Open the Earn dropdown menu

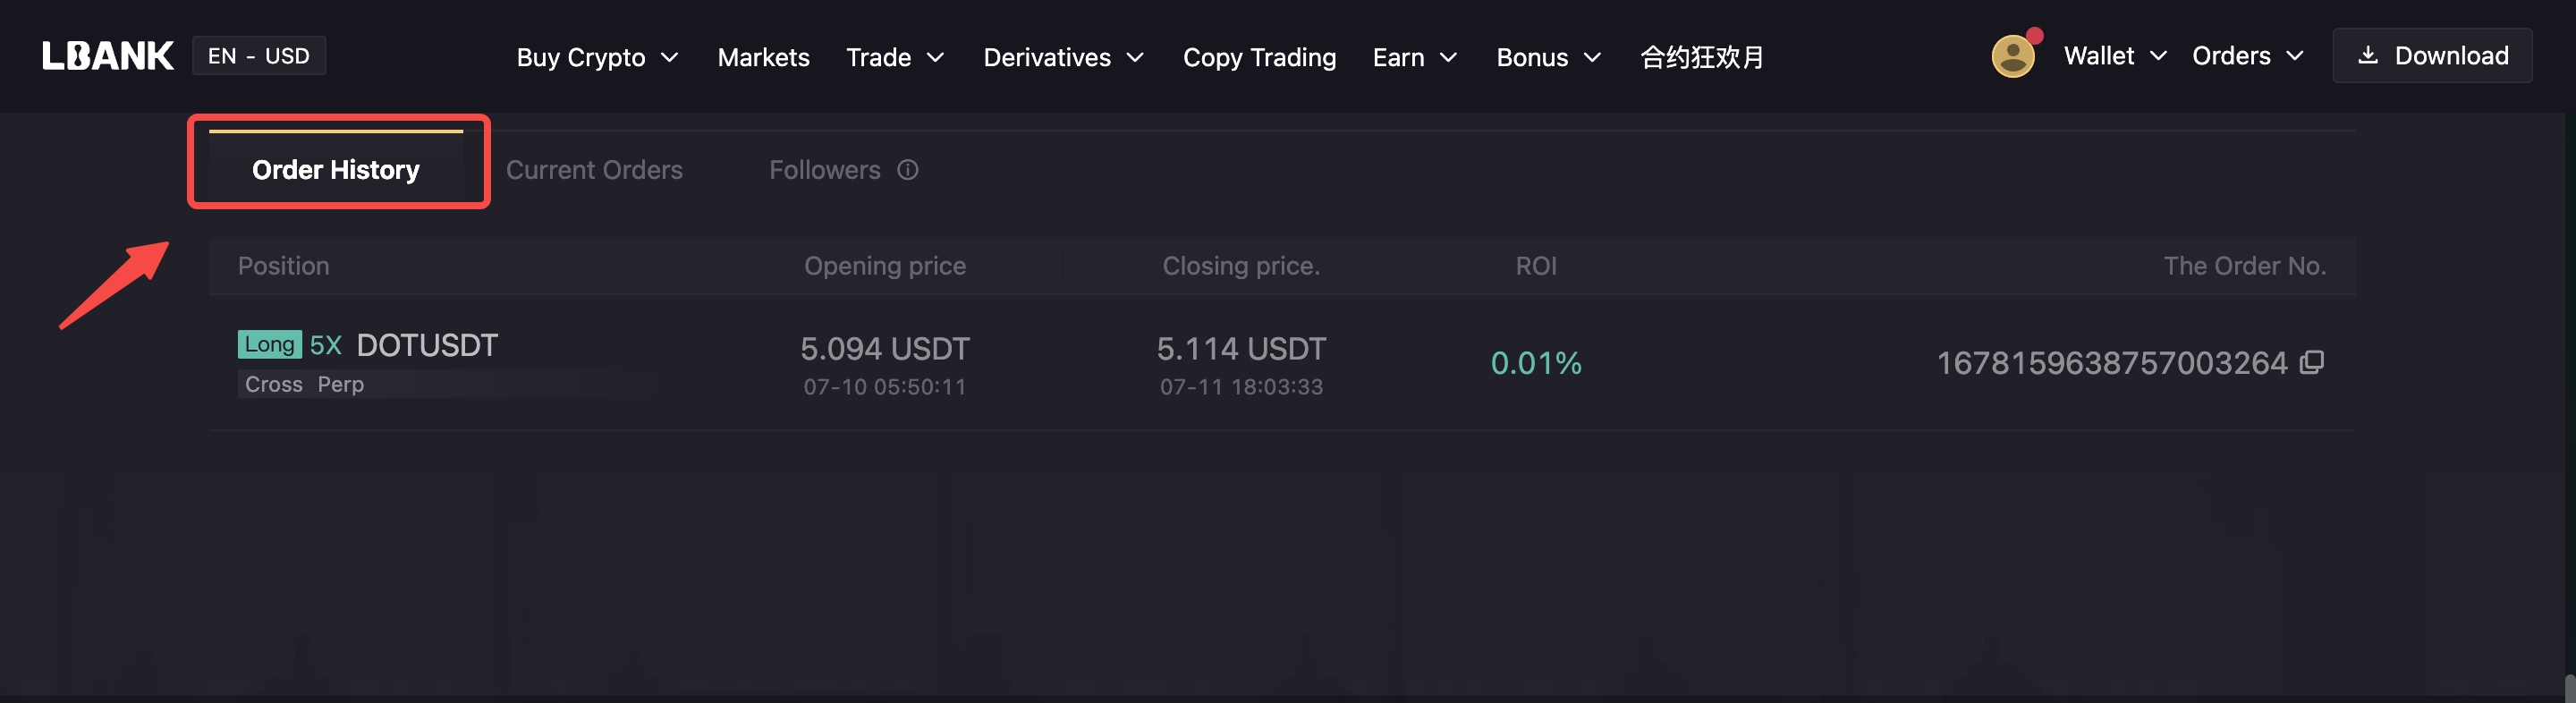point(1414,57)
